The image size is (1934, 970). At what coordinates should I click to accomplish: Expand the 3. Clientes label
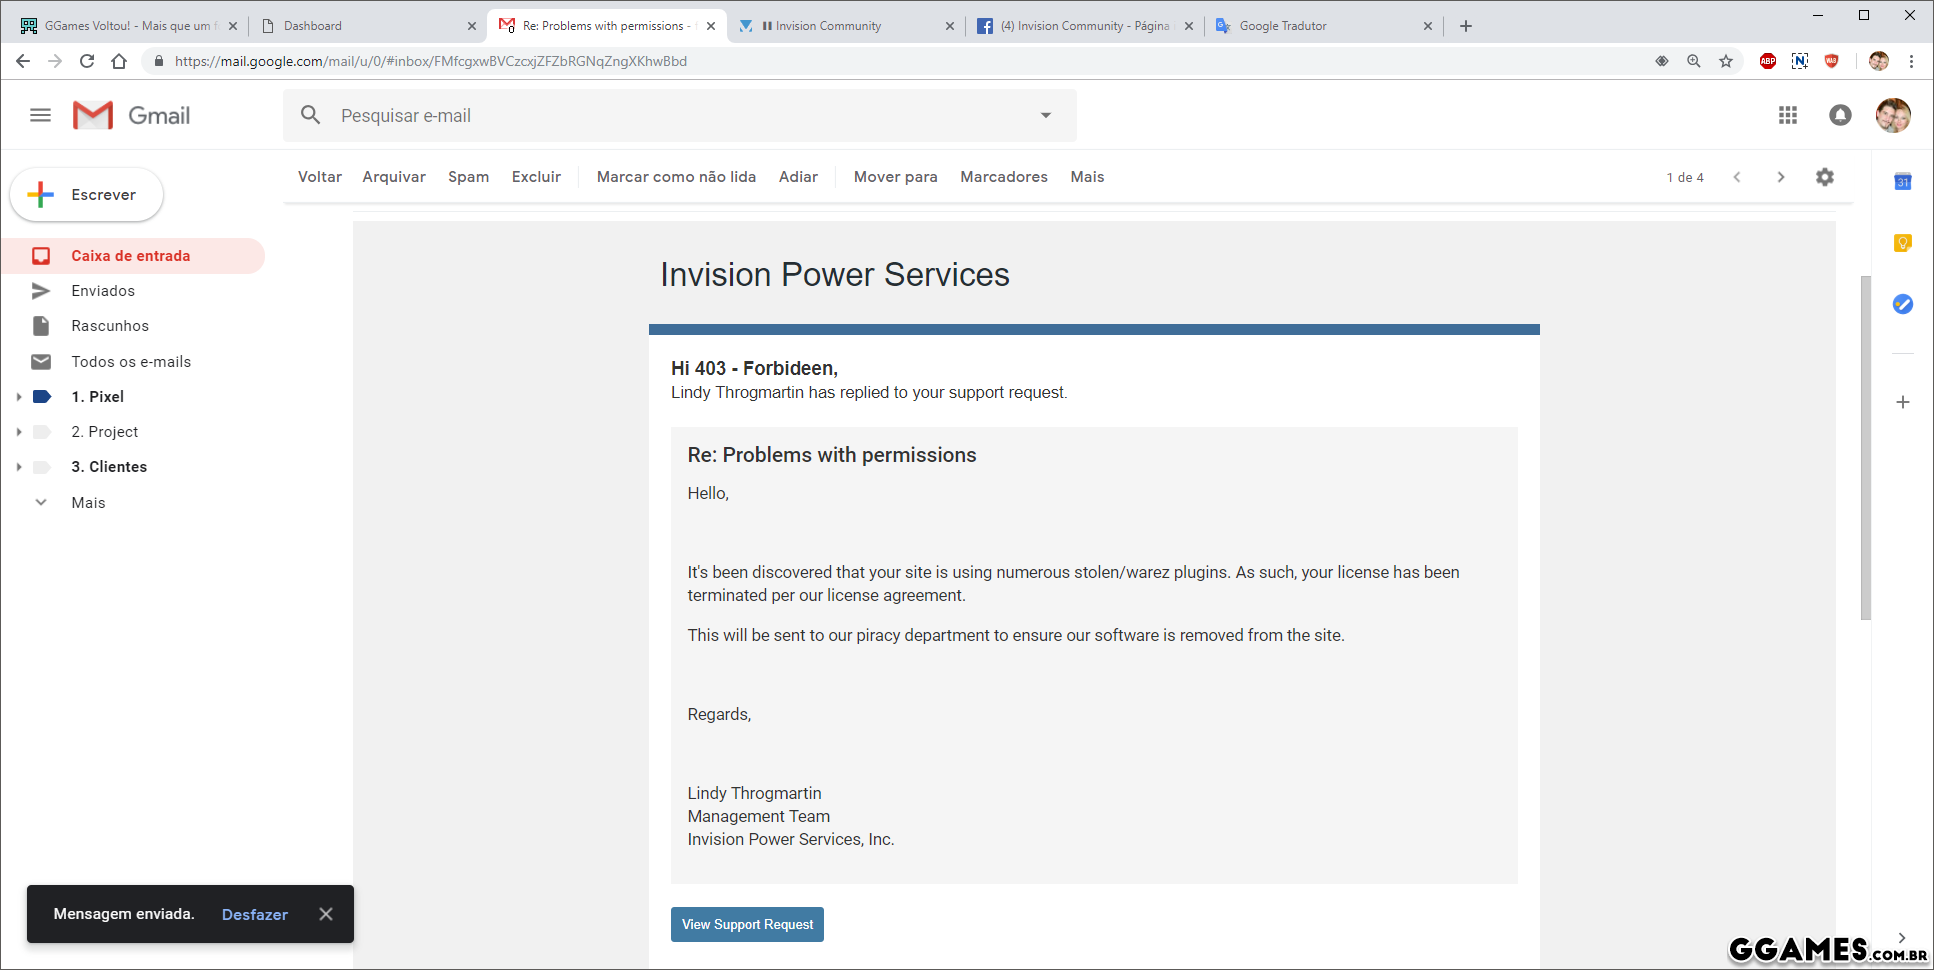point(19,467)
